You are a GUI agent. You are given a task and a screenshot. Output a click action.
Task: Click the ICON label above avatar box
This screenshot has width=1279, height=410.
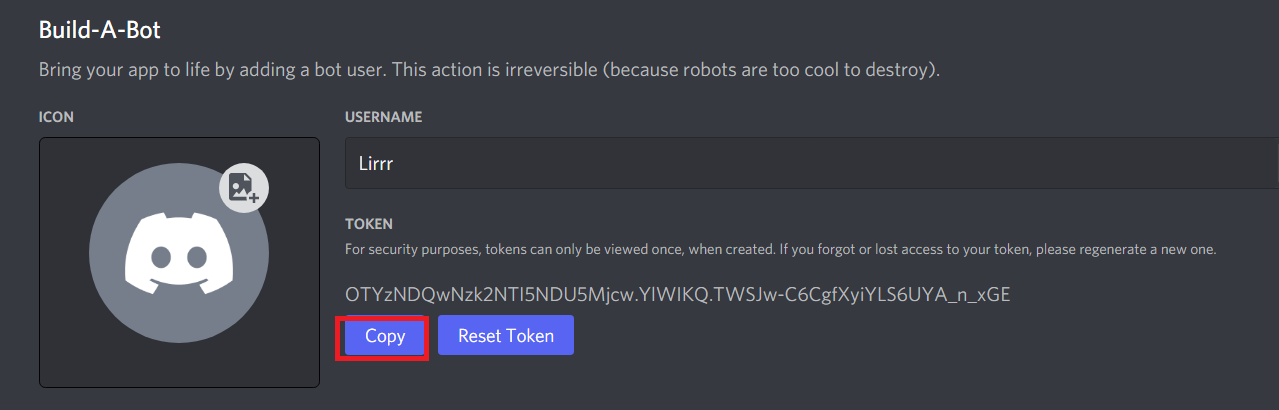[56, 117]
